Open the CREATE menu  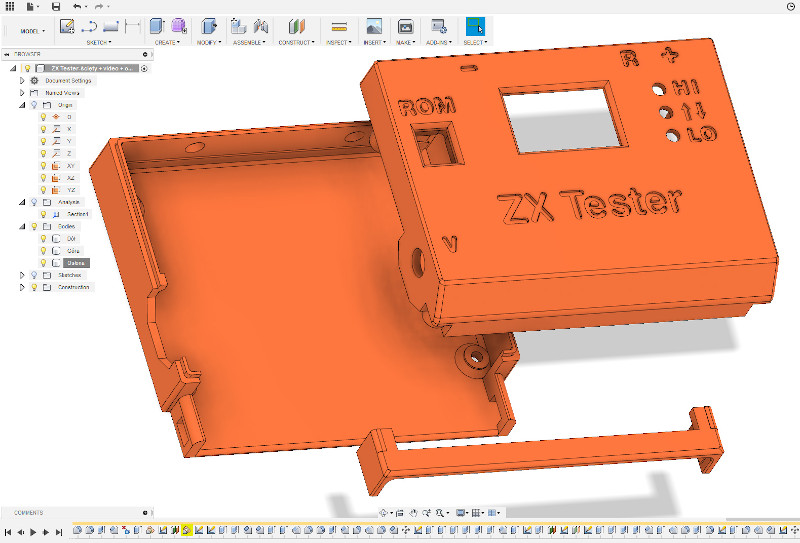click(x=167, y=42)
